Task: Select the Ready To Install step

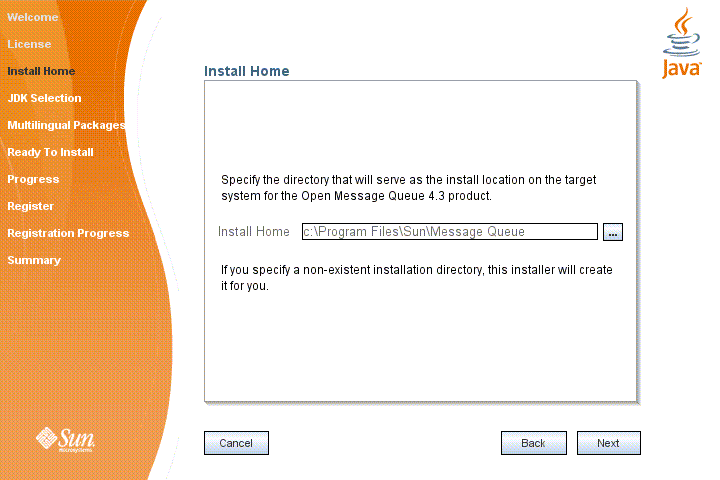Action: click(x=50, y=152)
